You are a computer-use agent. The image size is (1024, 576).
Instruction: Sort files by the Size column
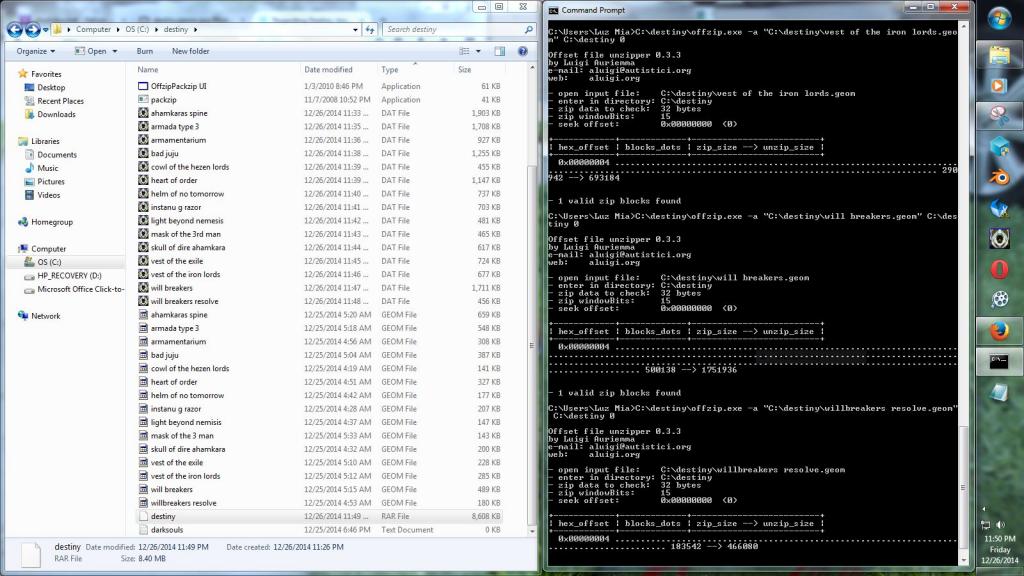(x=479, y=69)
